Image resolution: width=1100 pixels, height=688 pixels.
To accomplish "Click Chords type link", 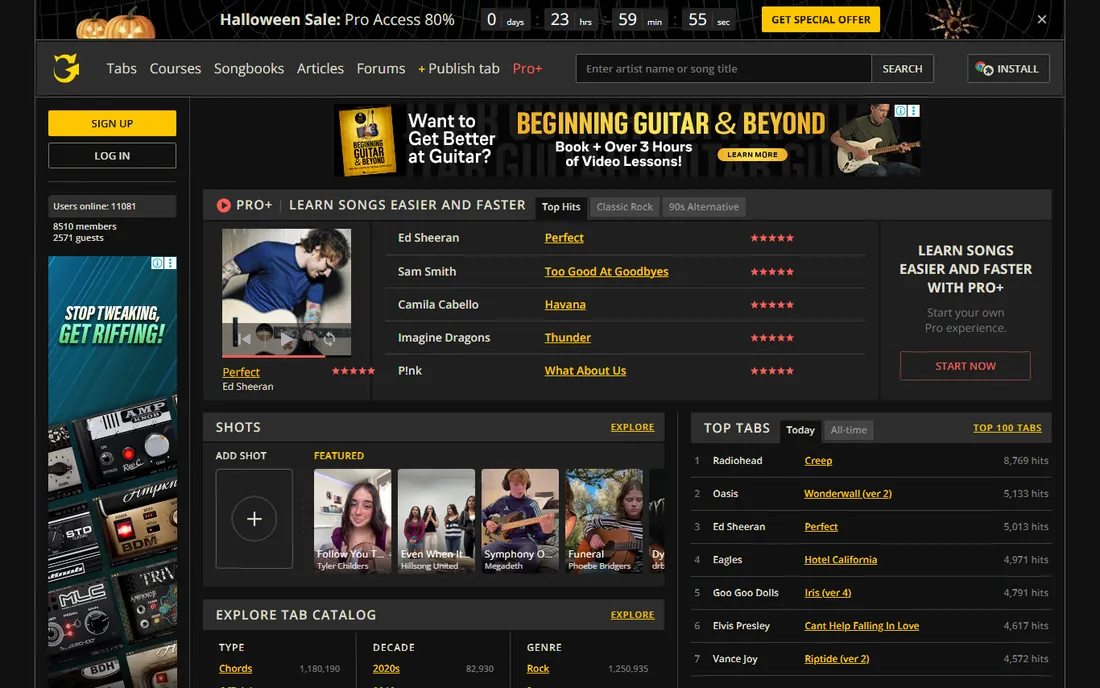I will click(235, 668).
